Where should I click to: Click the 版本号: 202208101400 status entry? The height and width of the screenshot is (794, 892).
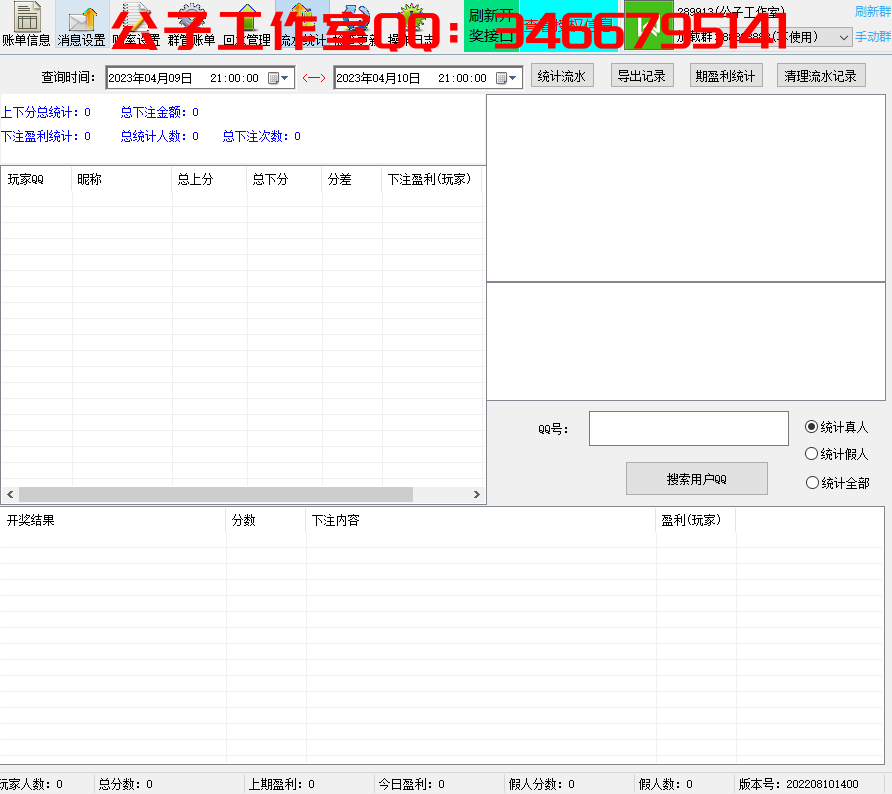pyautogui.click(x=799, y=784)
